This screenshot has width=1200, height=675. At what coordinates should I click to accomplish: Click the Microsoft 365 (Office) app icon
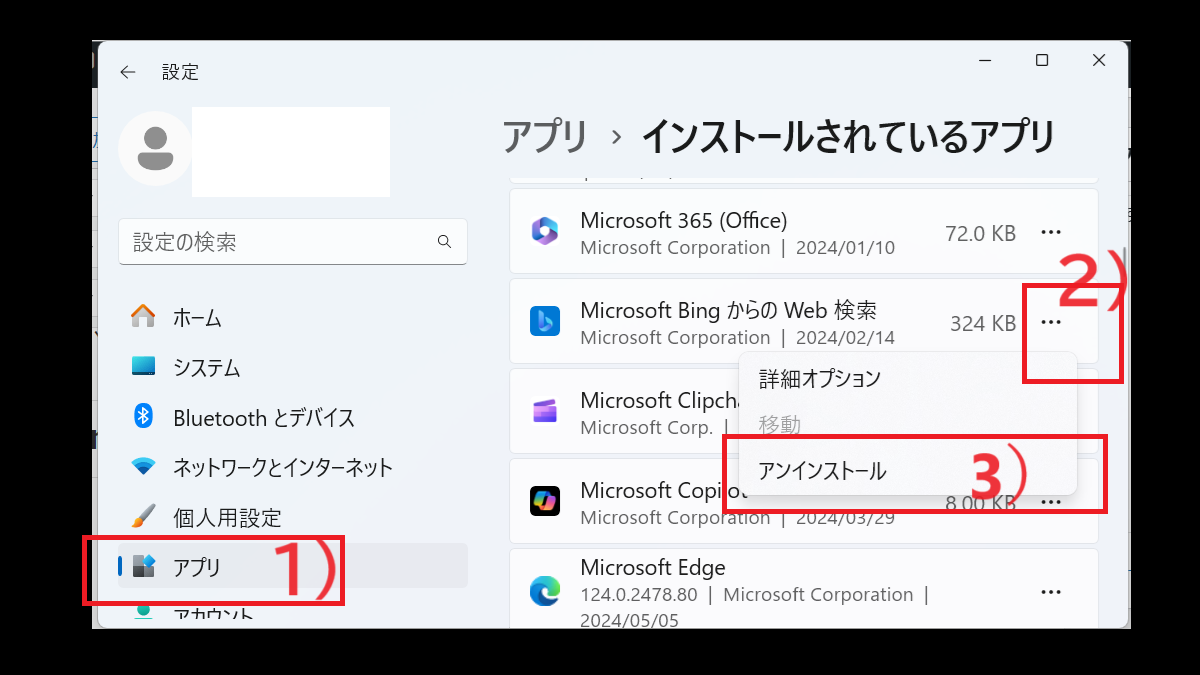coord(545,232)
